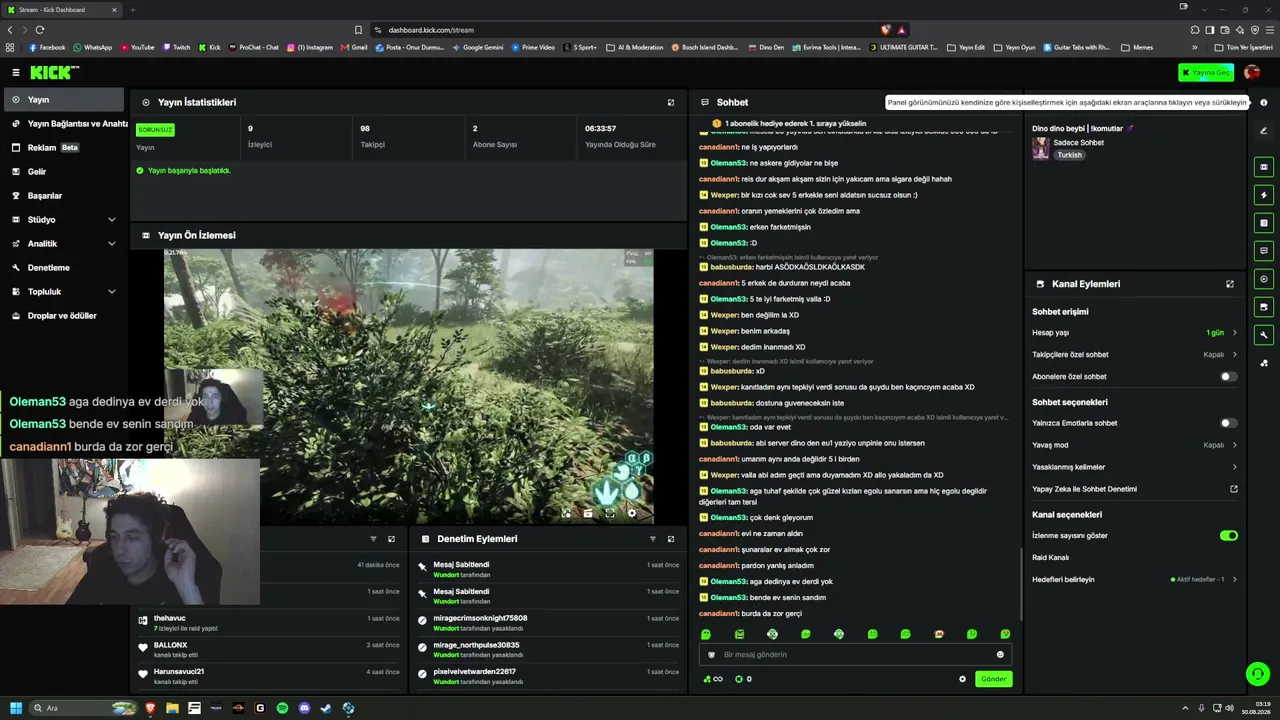The width and height of the screenshot is (1280, 720).
Task: Open the Sadece Sohbet category thumbnail
Action: pos(1041,148)
